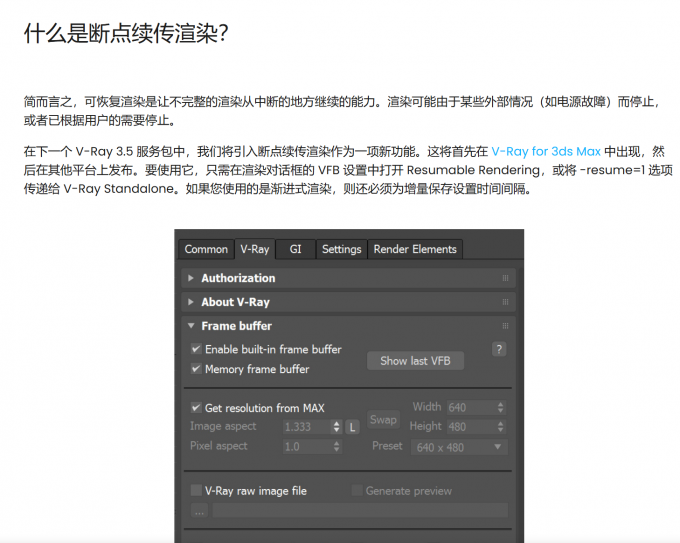The height and width of the screenshot is (543, 680).
Task: Uncheck Get resolution from MAX
Action: pos(196,408)
